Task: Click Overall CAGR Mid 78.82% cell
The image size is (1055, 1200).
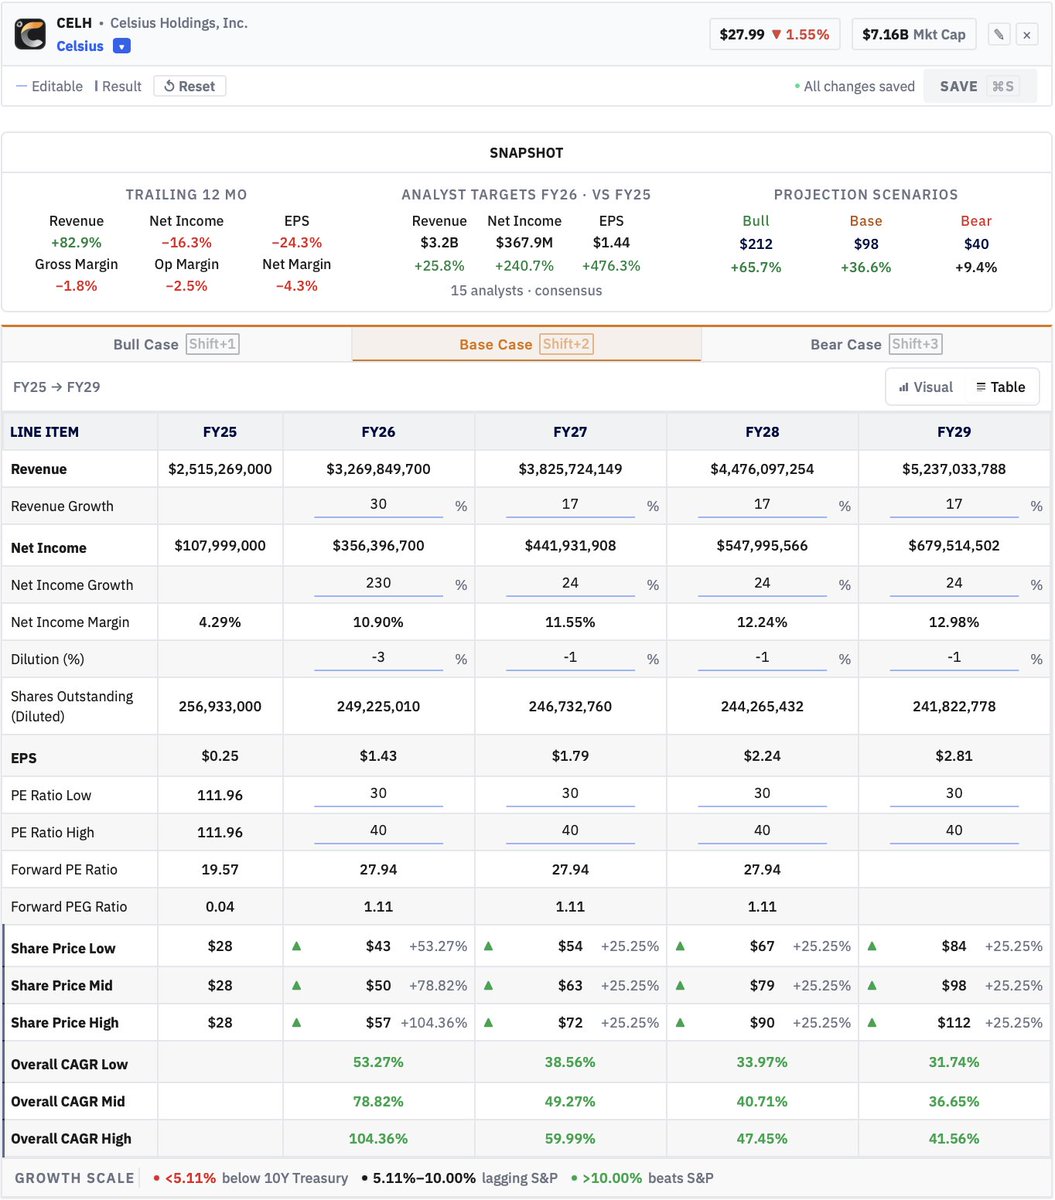Action: (x=378, y=1101)
